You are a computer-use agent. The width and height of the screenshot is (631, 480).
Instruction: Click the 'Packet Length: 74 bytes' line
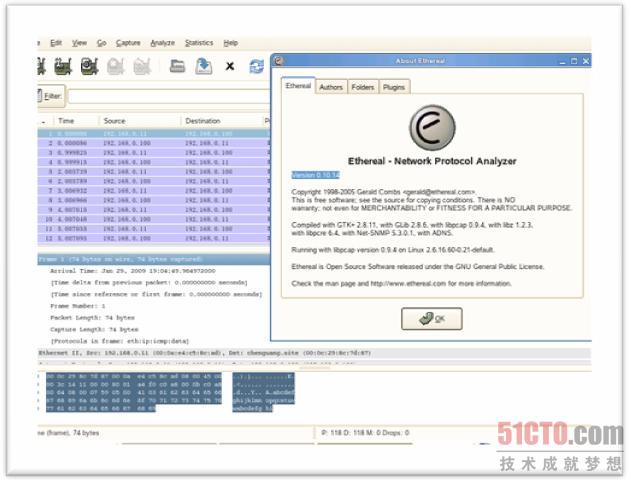[93, 317]
